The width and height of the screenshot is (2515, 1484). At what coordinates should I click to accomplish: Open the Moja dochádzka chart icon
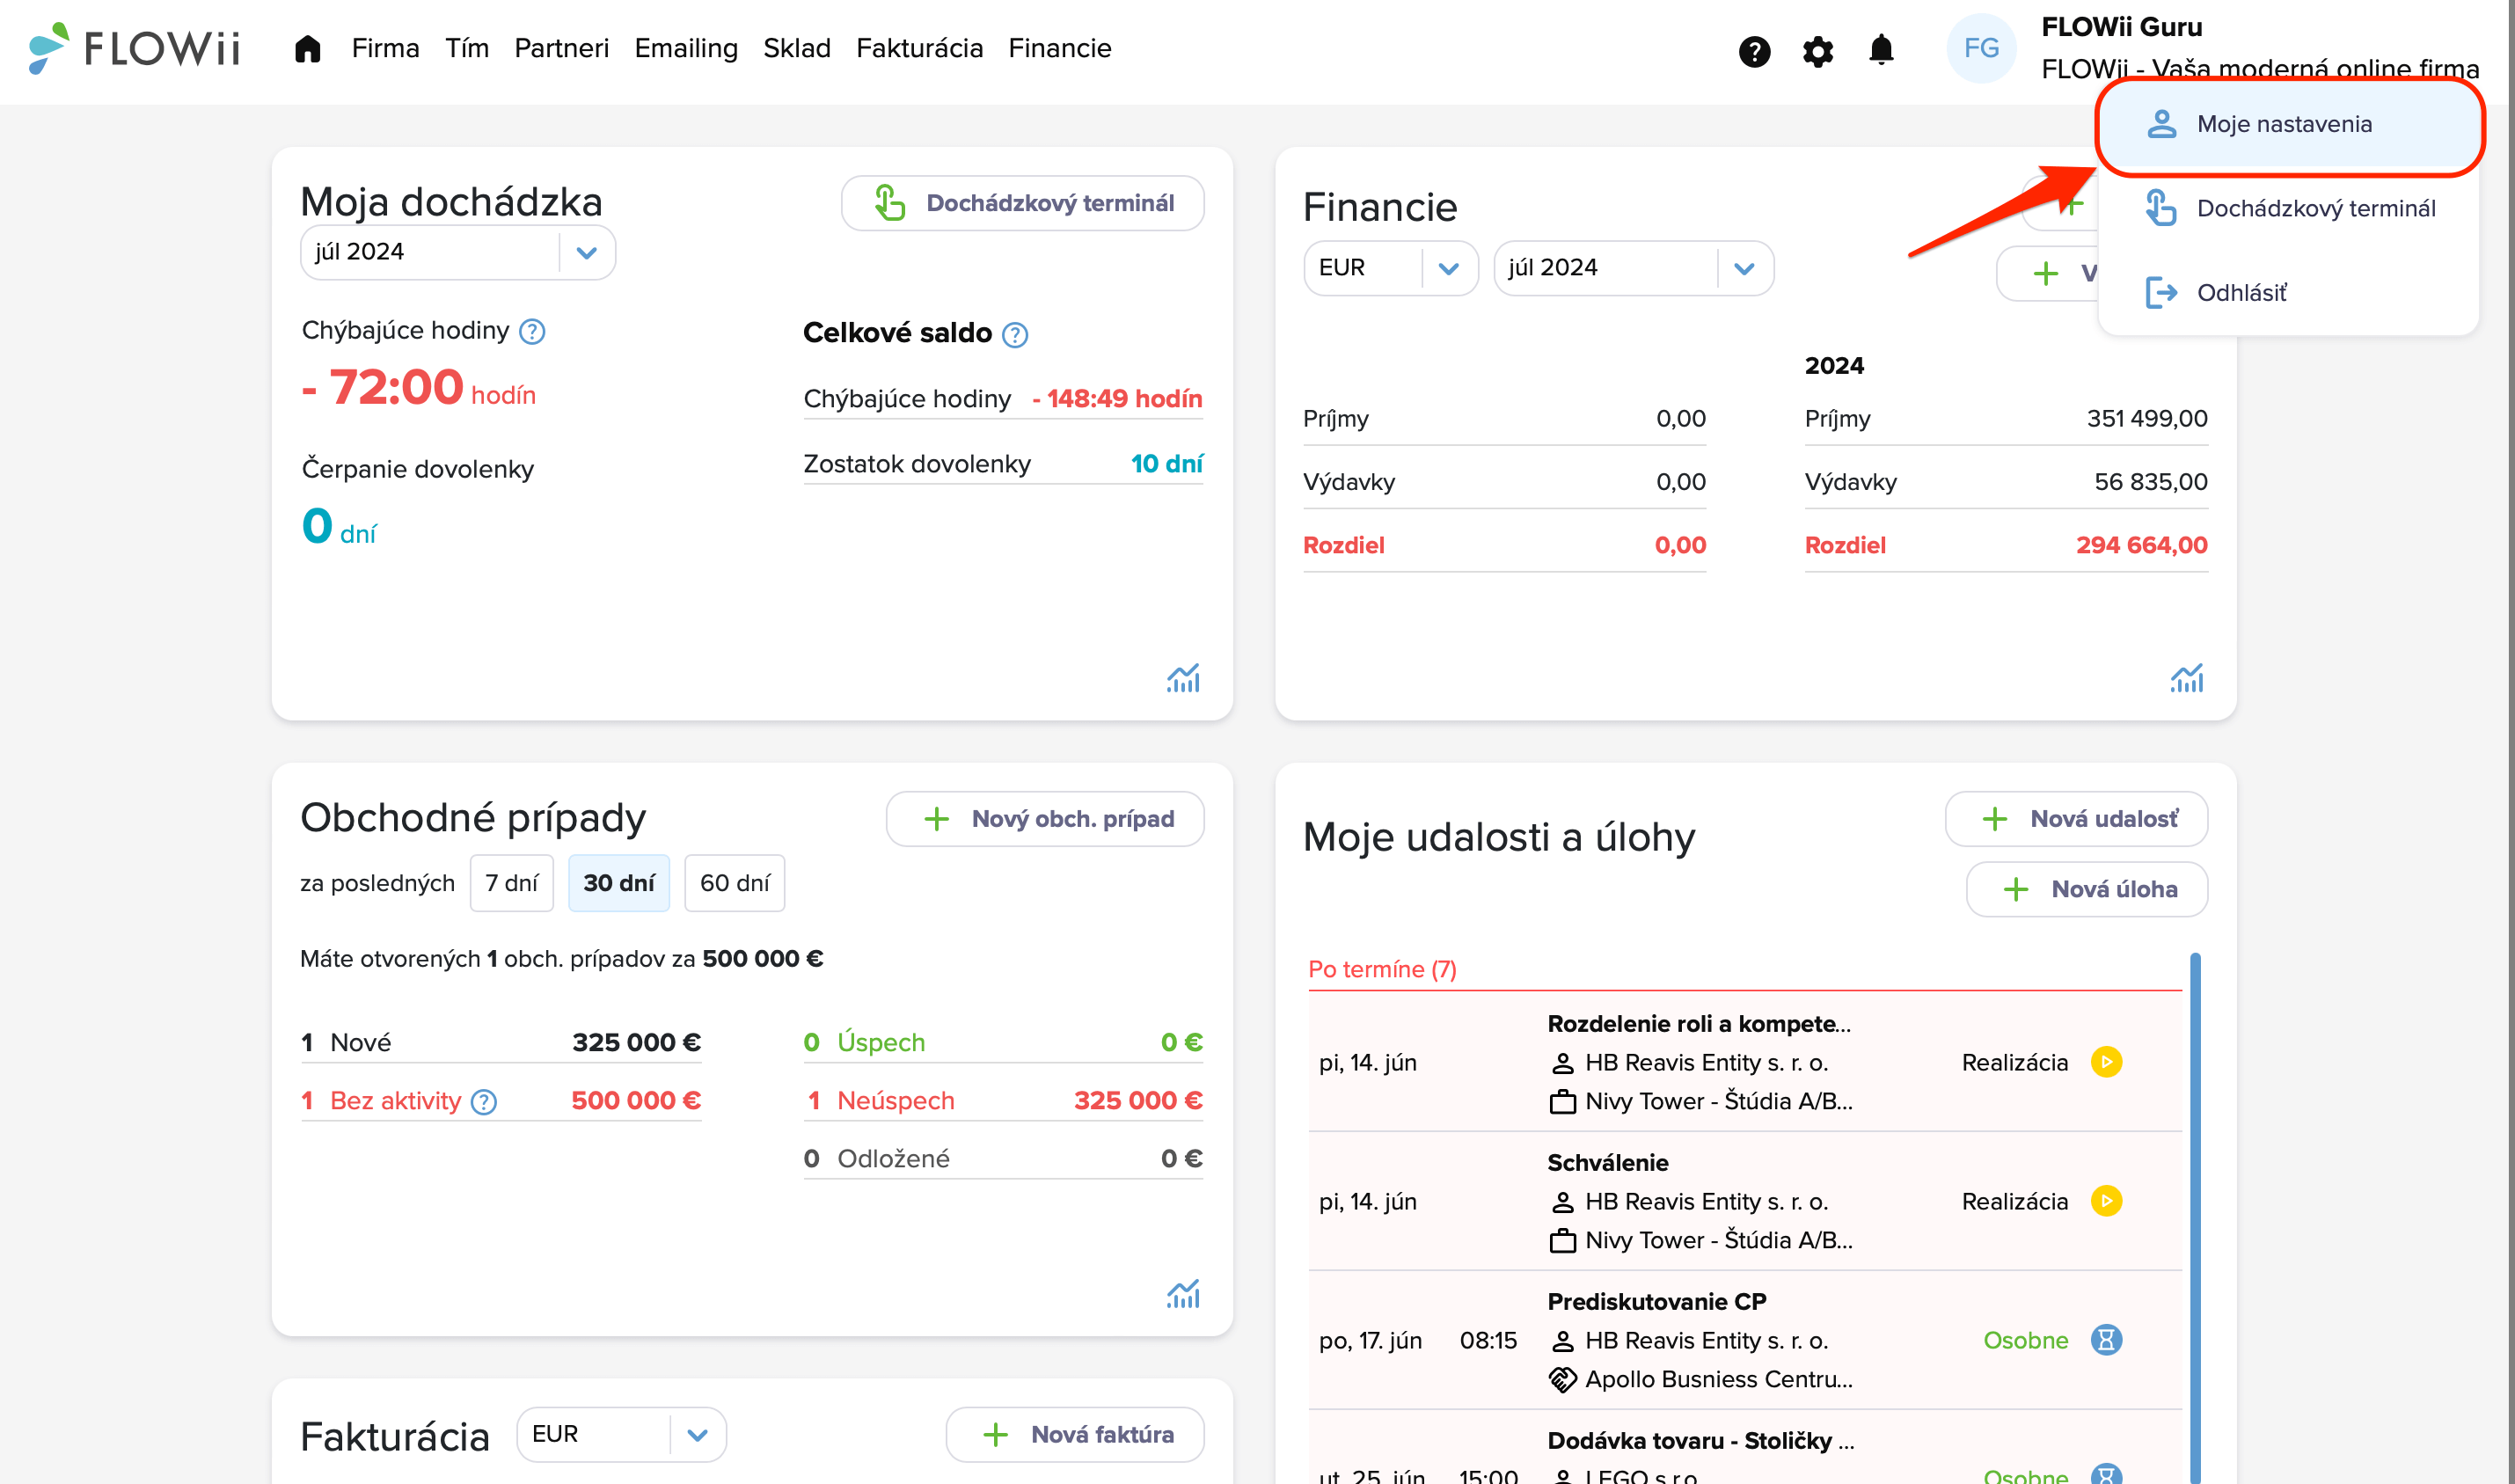click(x=1183, y=678)
